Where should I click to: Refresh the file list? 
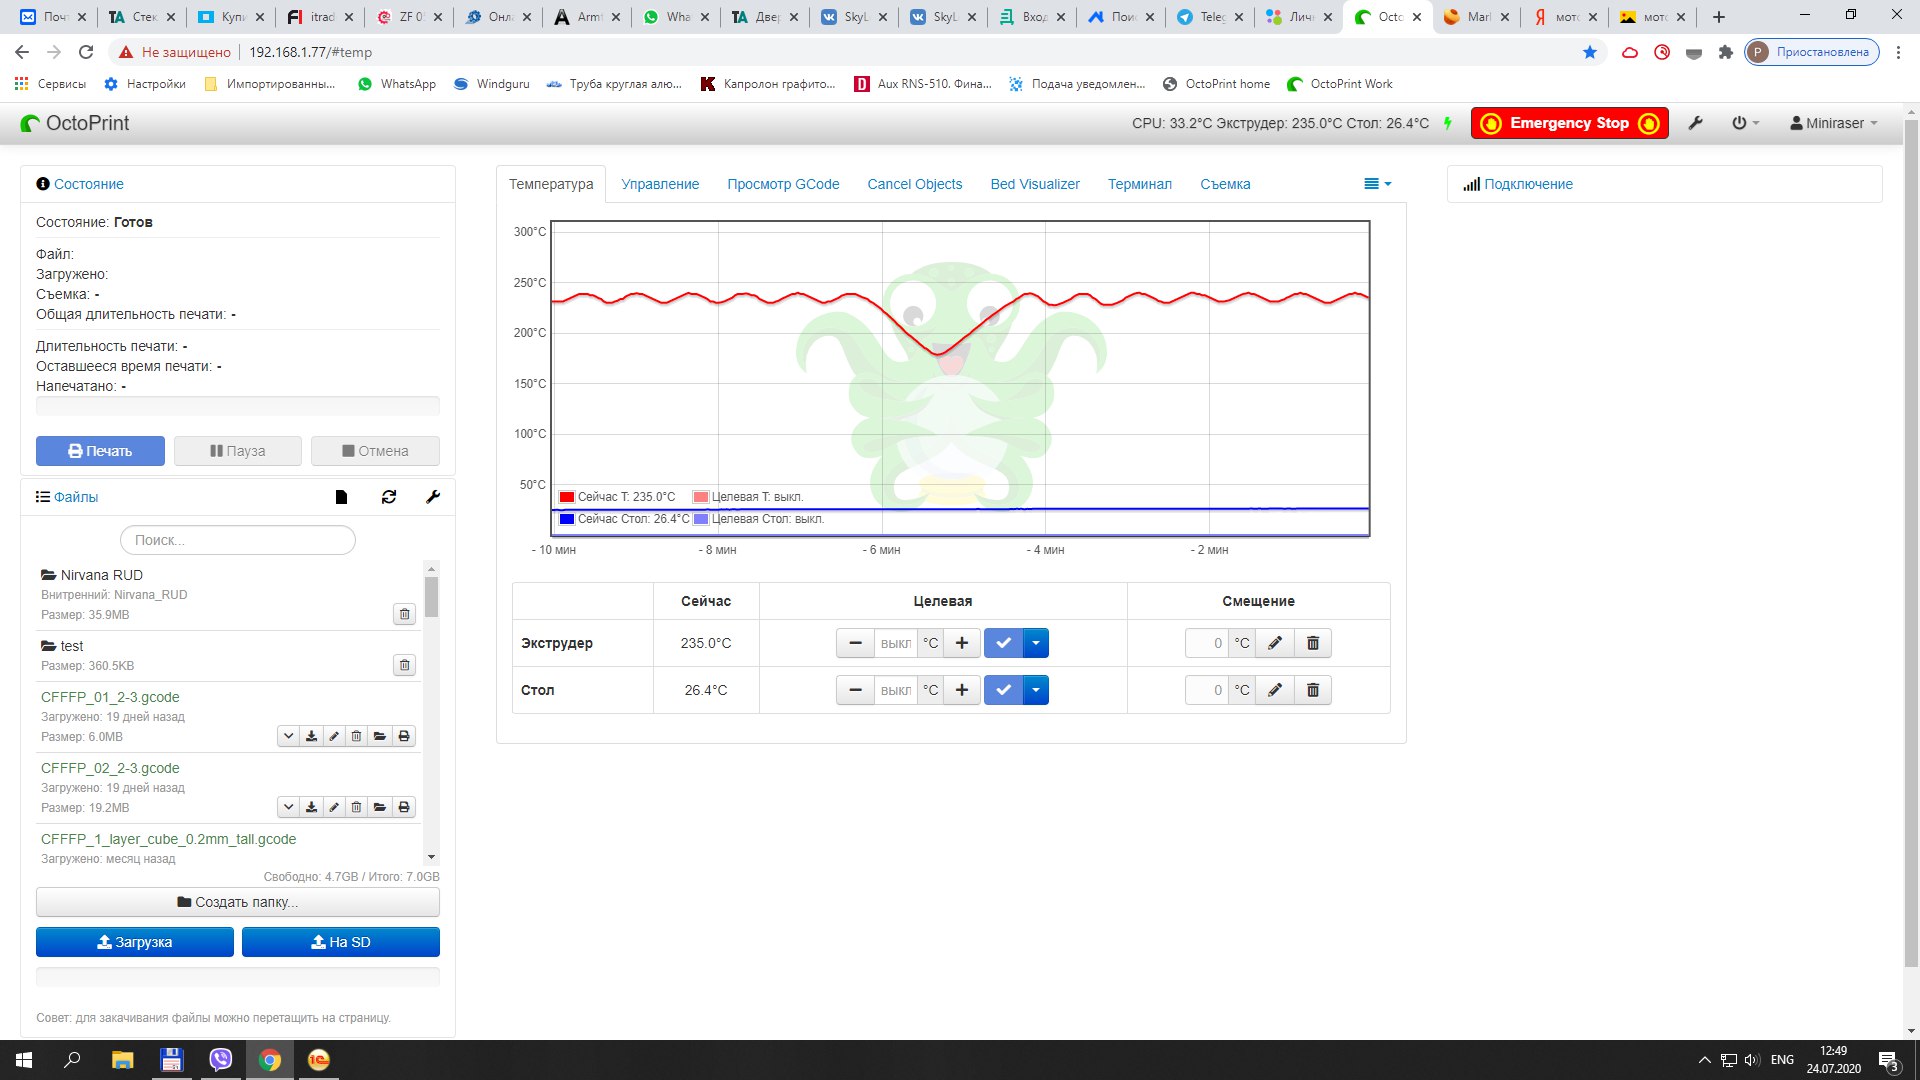389,497
